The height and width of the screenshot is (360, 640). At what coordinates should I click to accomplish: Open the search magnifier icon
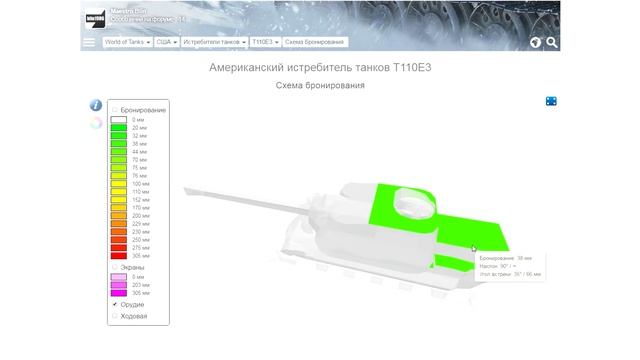point(552,42)
